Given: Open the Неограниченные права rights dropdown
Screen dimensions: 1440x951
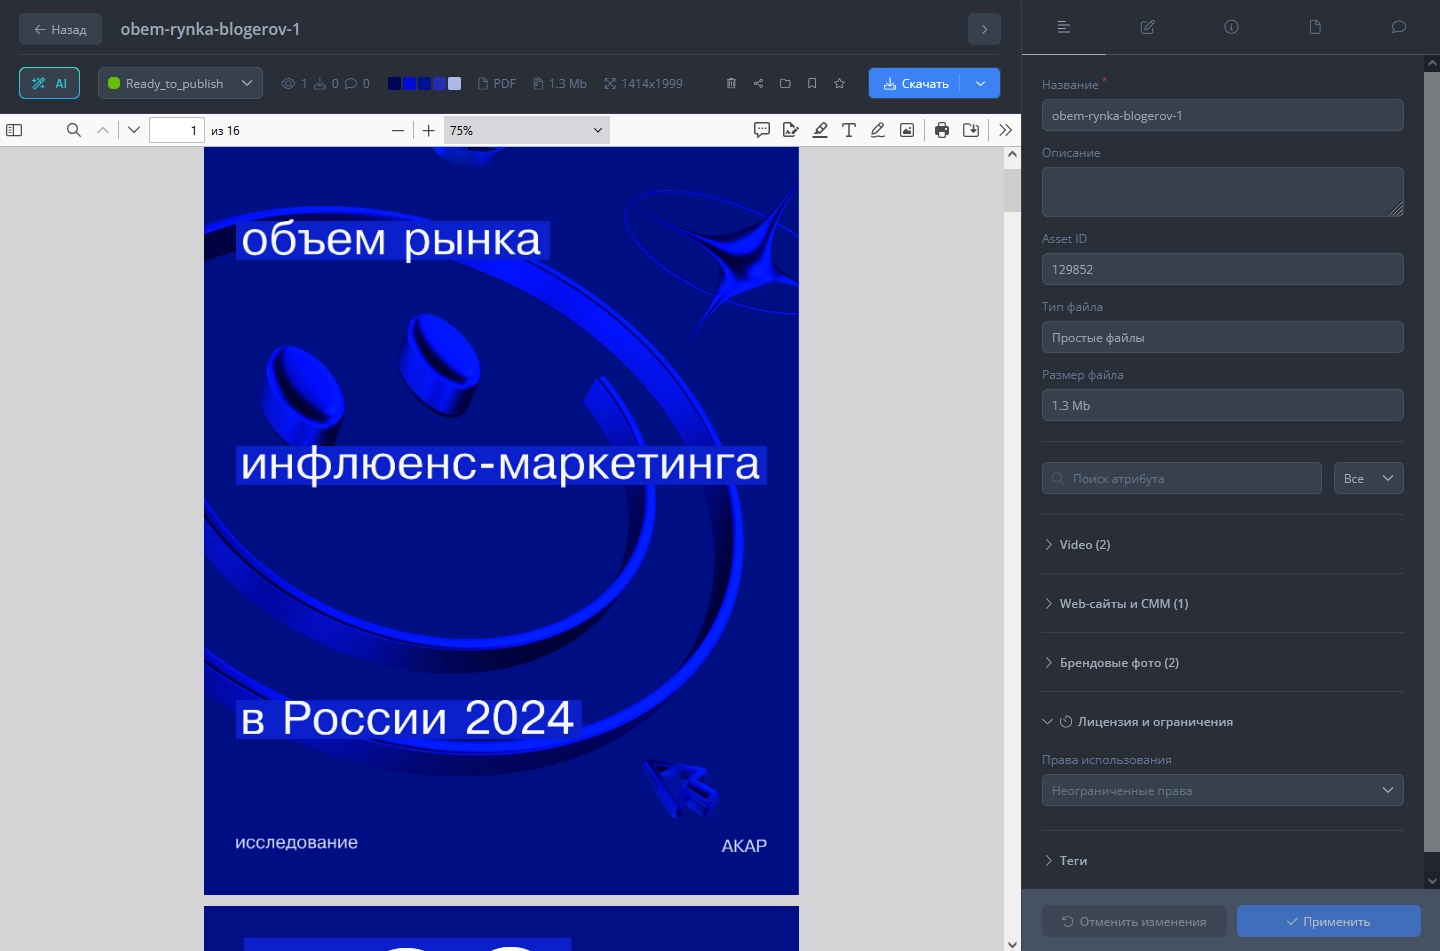Looking at the screenshot, I should (x=1222, y=790).
